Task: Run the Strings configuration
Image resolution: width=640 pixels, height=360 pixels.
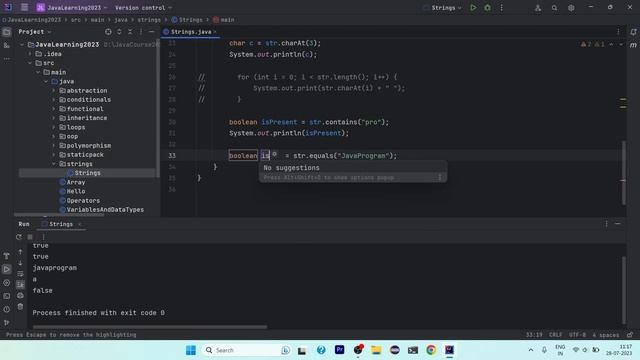Action: coord(473,7)
